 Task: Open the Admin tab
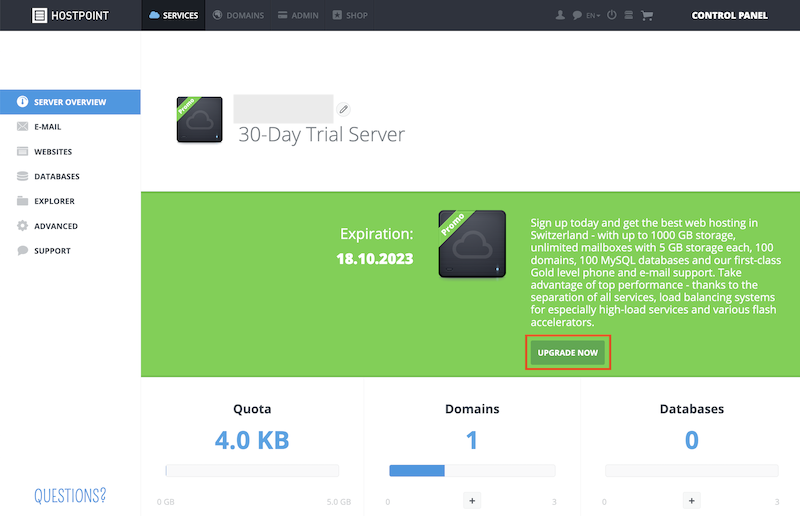pos(298,15)
